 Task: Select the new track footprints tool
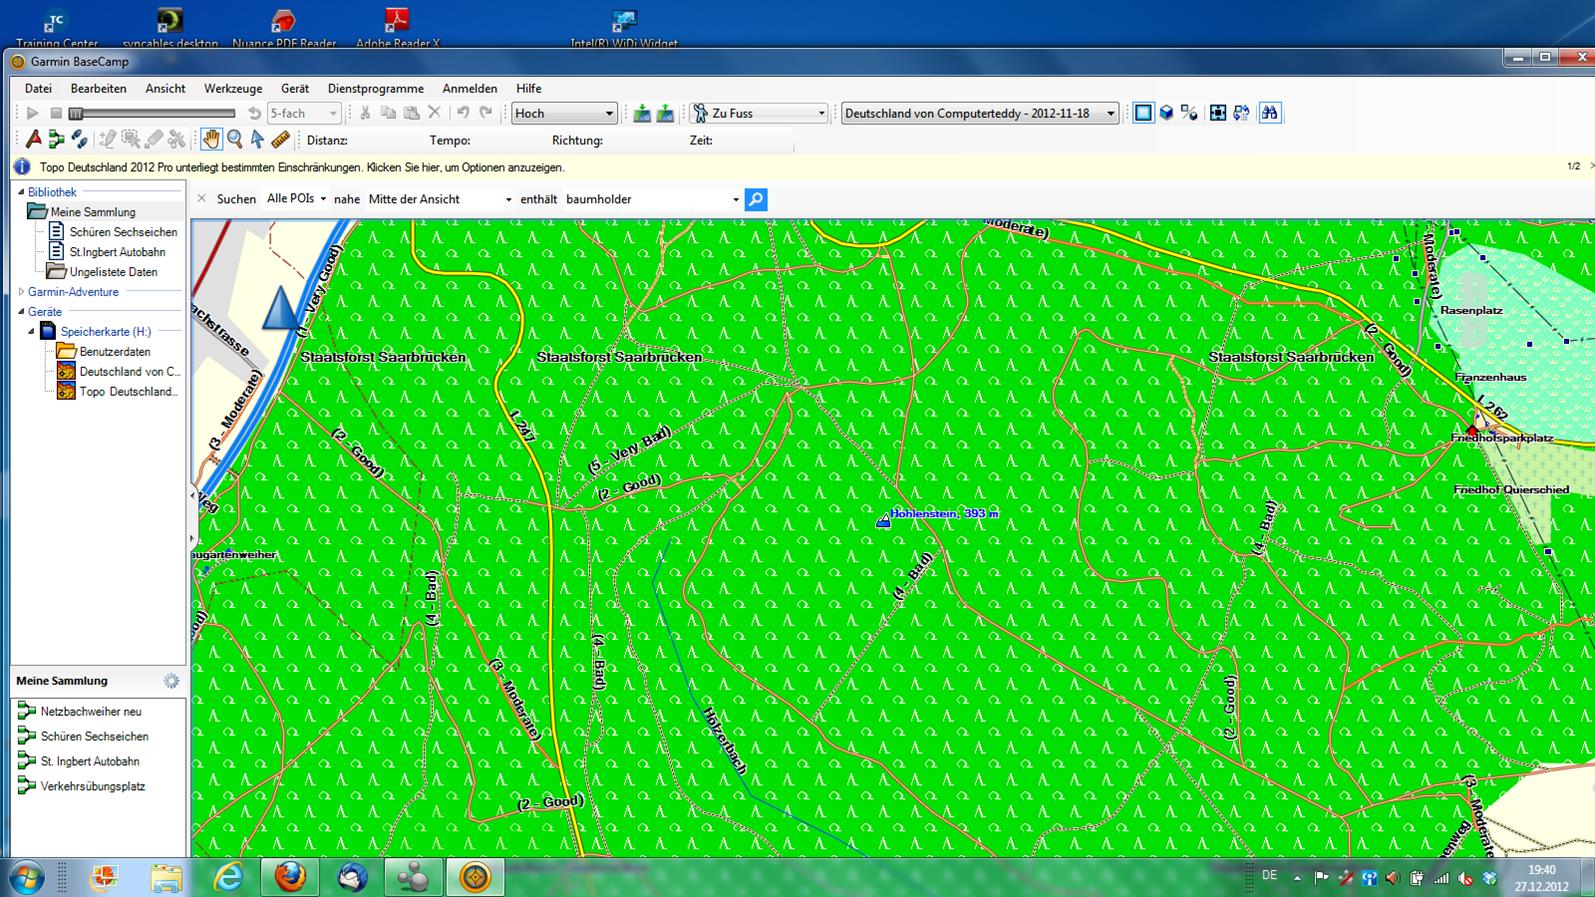[80, 140]
